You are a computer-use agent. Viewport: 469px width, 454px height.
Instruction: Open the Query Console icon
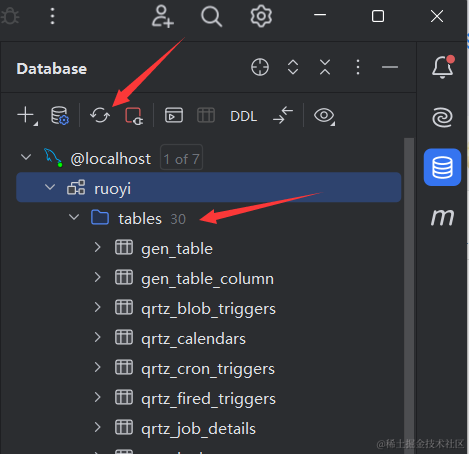click(174, 115)
